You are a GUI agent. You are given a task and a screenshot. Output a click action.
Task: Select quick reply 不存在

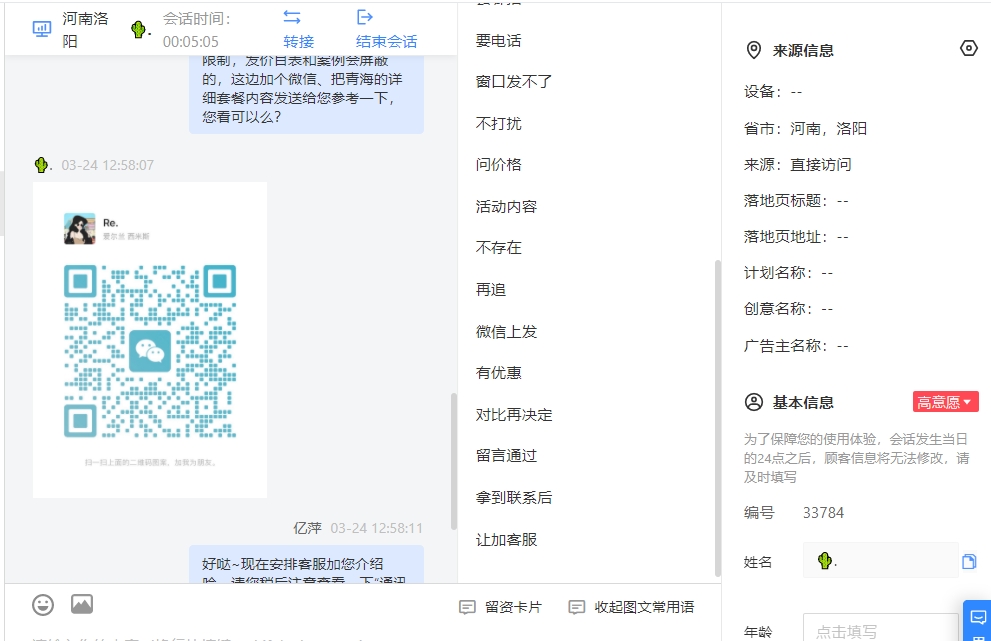(499, 248)
